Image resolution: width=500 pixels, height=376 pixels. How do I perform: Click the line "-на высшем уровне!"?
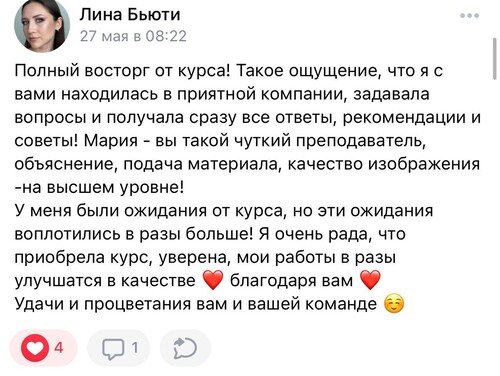click(x=99, y=188)
